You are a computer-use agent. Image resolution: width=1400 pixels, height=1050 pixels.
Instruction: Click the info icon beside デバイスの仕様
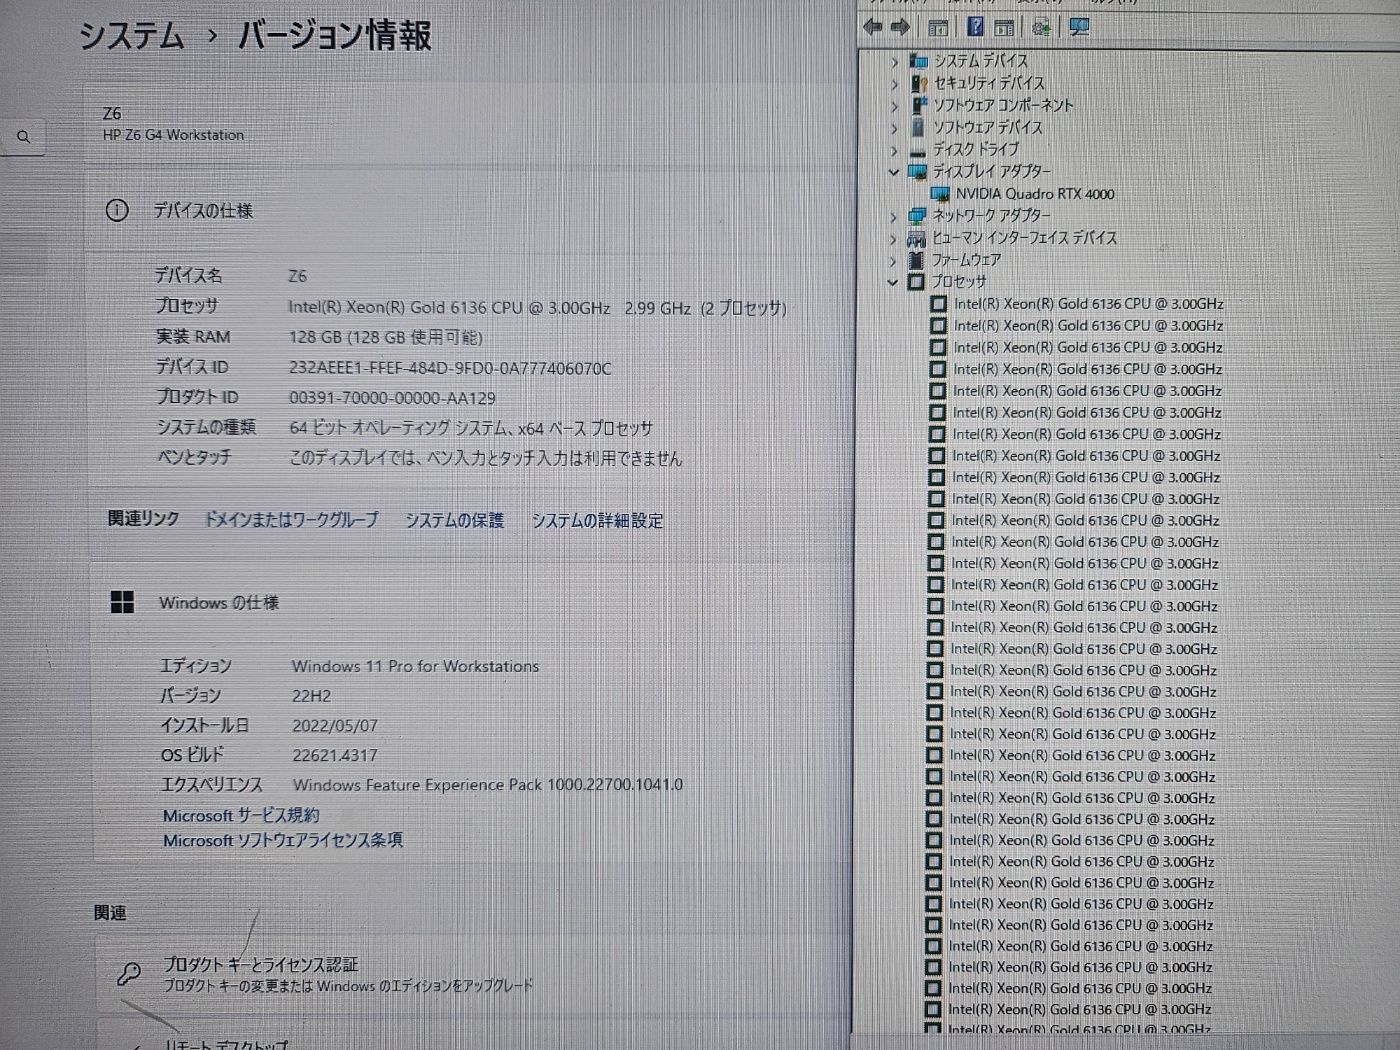117,210
